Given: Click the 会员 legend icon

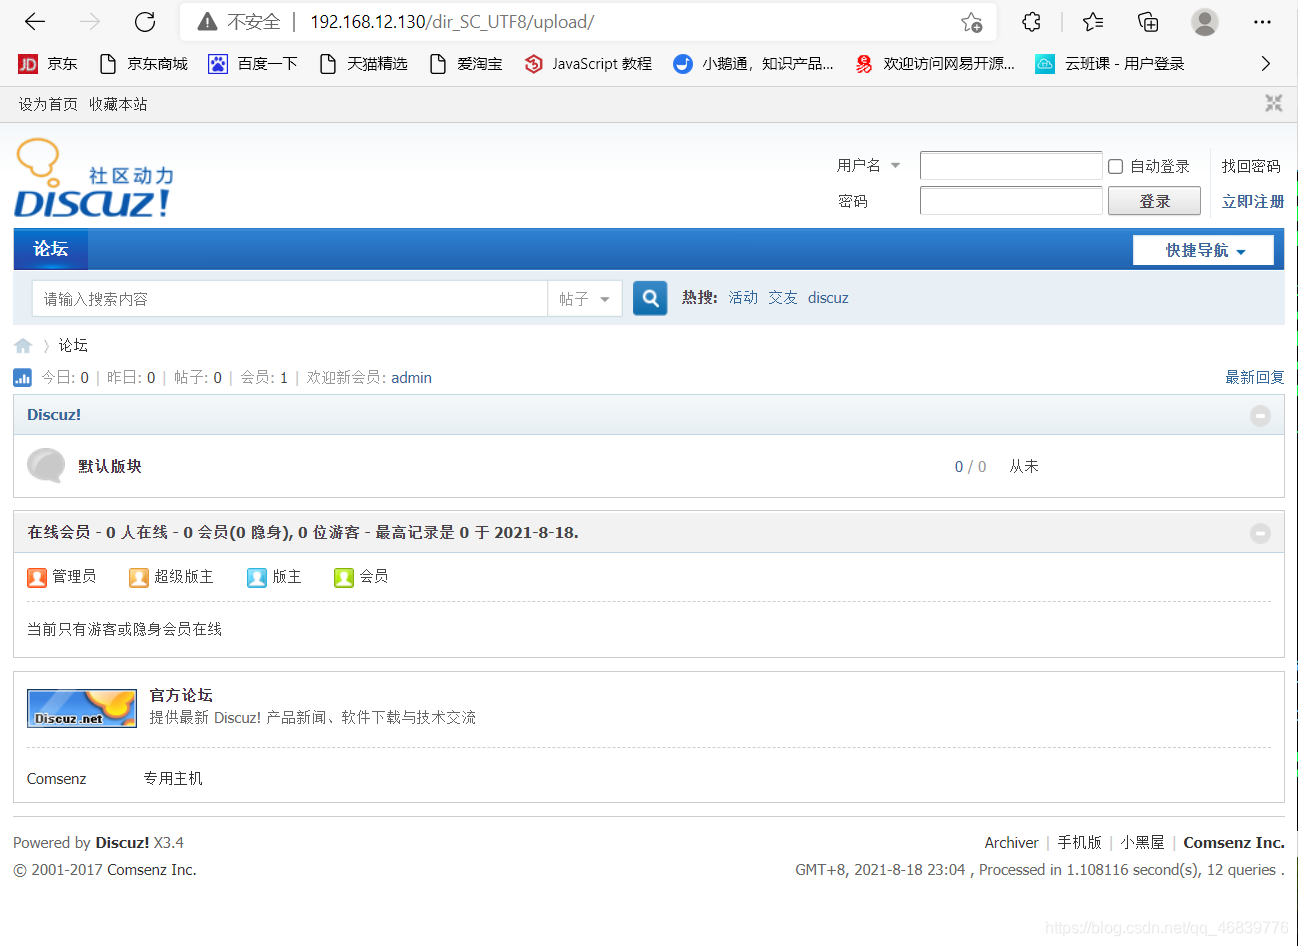Looking at the screenshot, I should tap(344, 577).
